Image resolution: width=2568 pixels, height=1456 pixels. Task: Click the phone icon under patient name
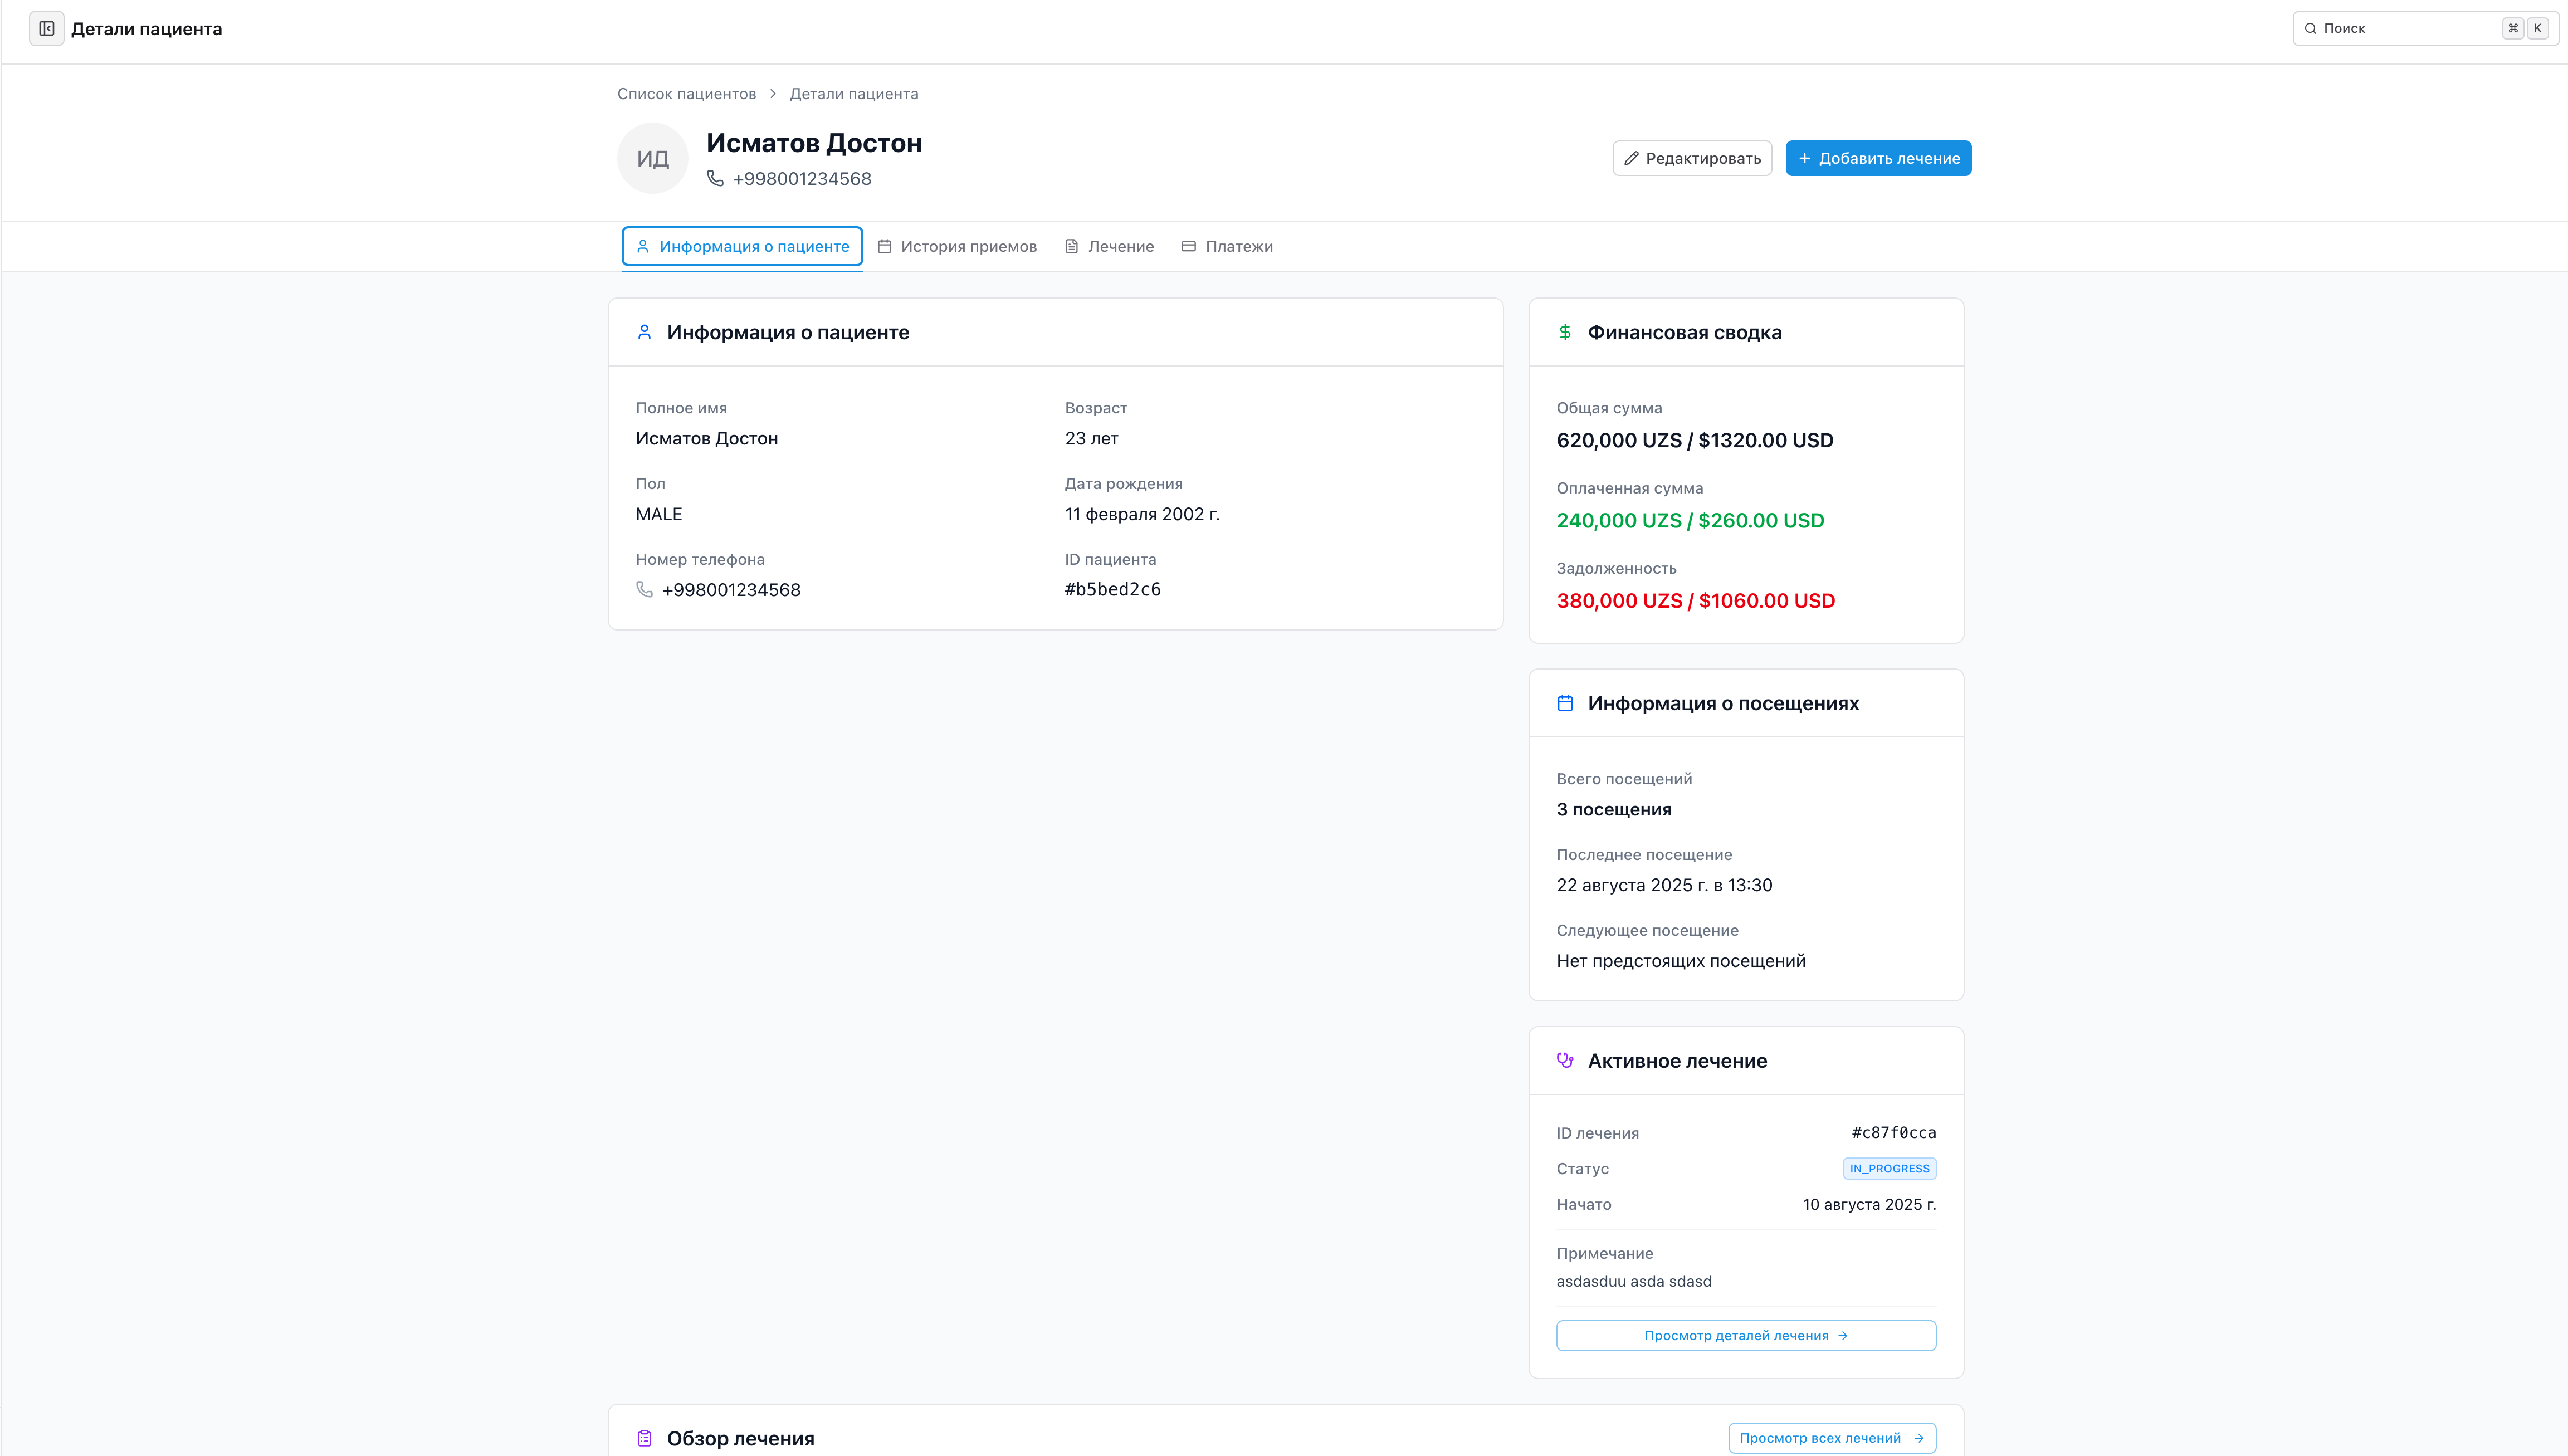[x=715, y=178]
